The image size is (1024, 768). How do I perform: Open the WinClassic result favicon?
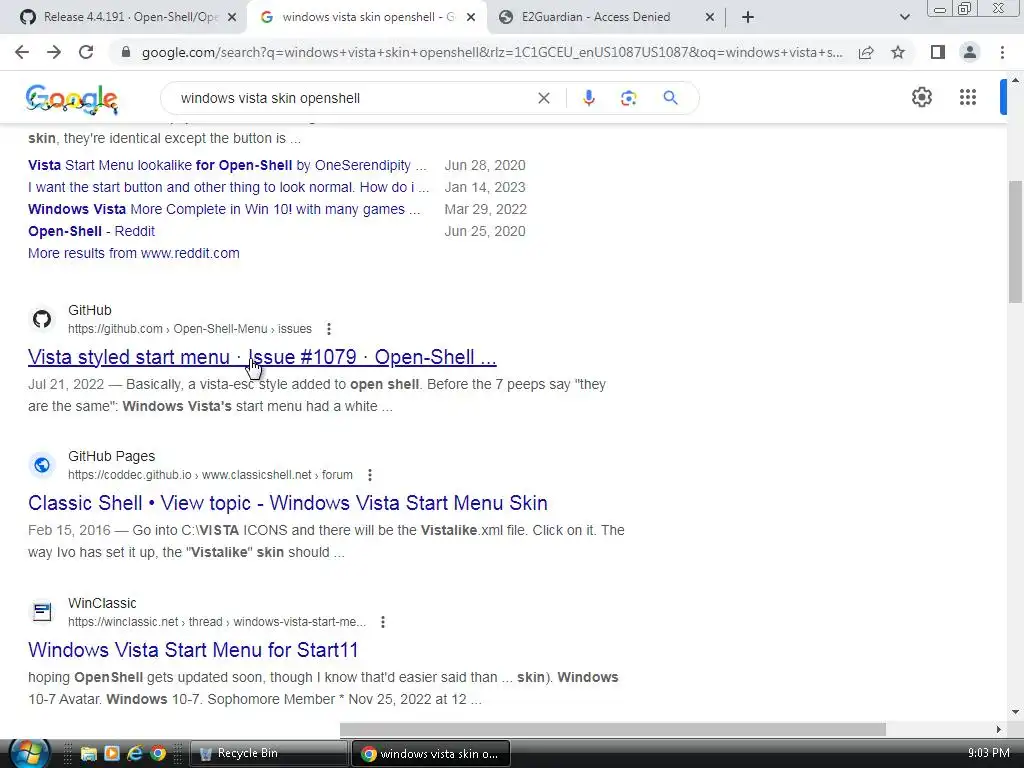[x=42, y=612]
